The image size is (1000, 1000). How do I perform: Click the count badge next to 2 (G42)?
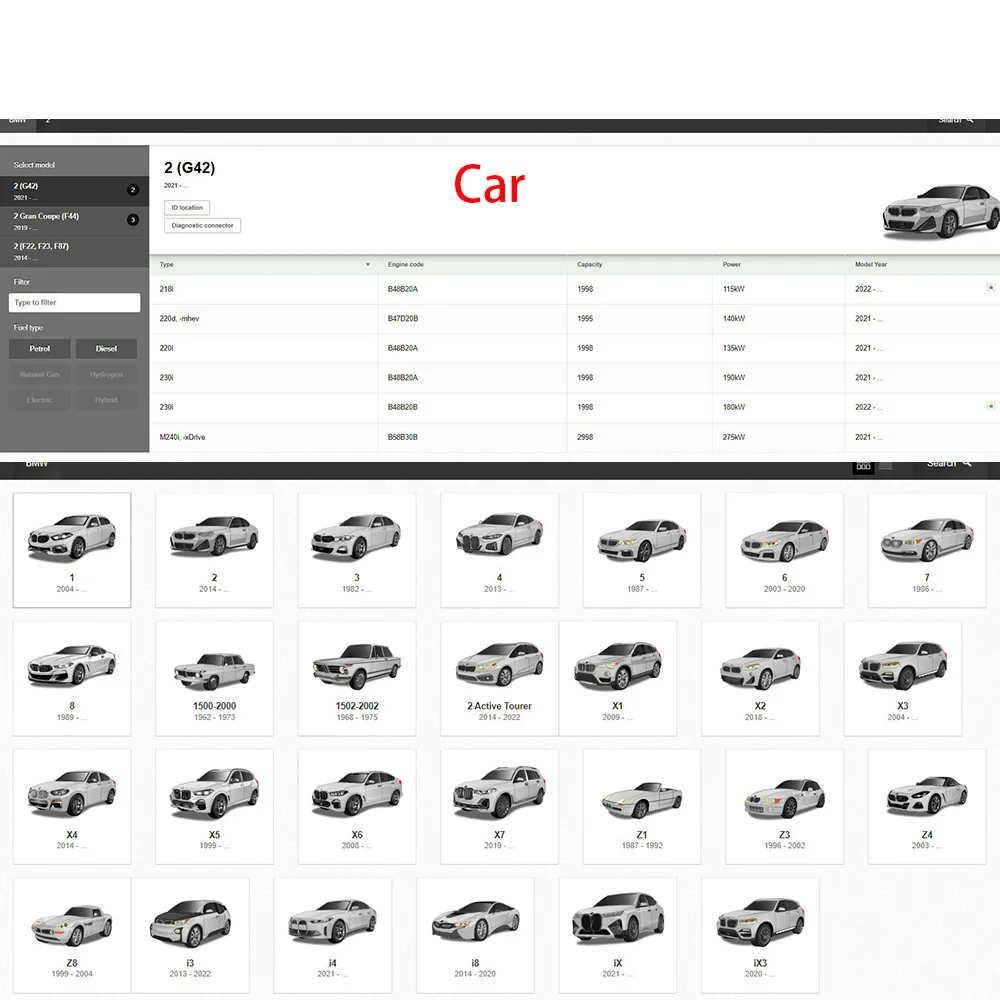(x=133, y=189)
